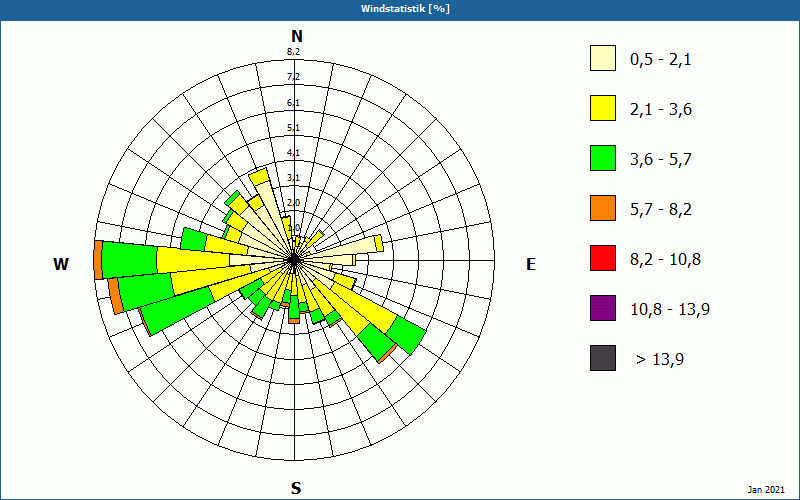Viewport: 800px width, 500px height.
Task: Click the purple 10,8 - 13,9 legend swatch
Action: [x=603, y=308]
